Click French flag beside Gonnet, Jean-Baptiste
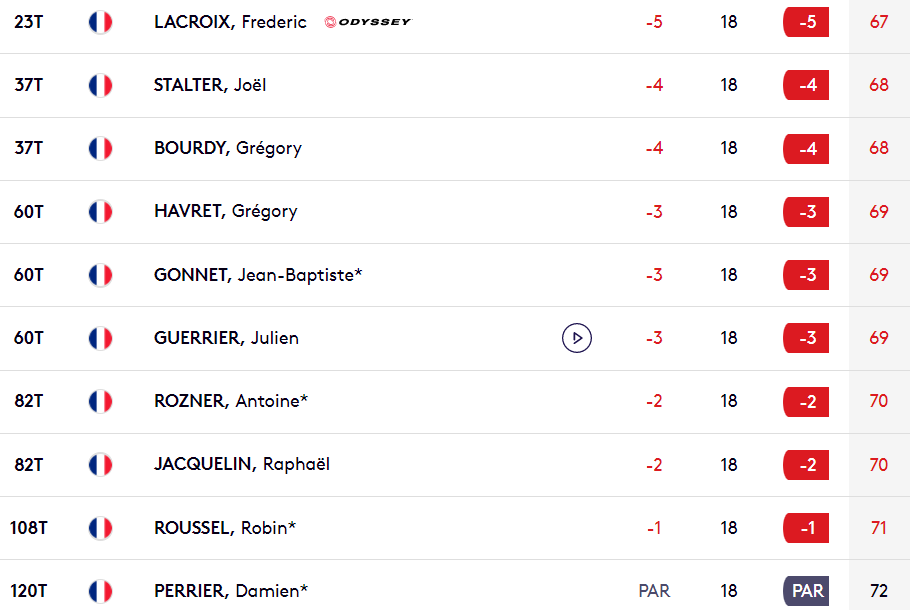The height and width of the screenshot is (610, 910). (100, 275)
